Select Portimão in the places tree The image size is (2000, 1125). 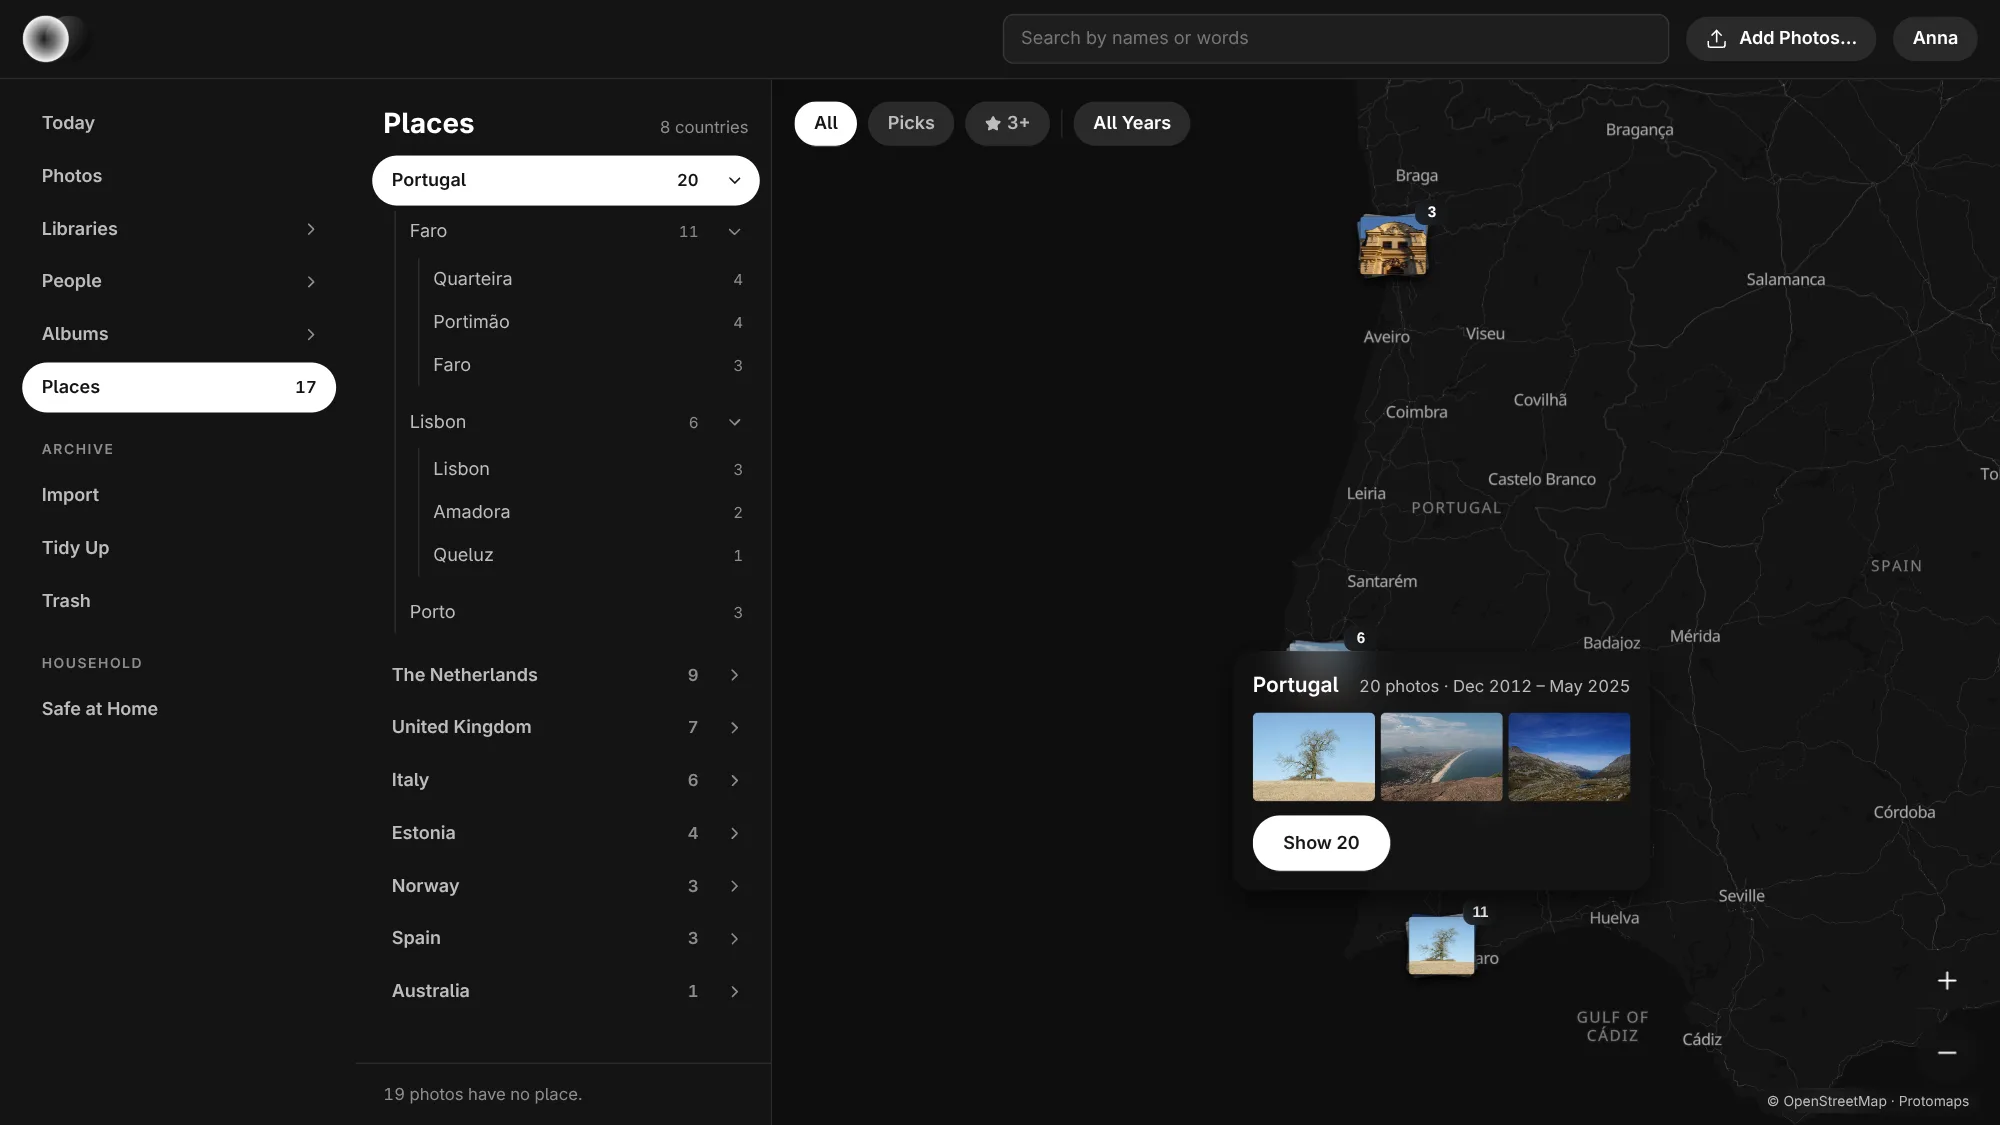click(588, 322)
